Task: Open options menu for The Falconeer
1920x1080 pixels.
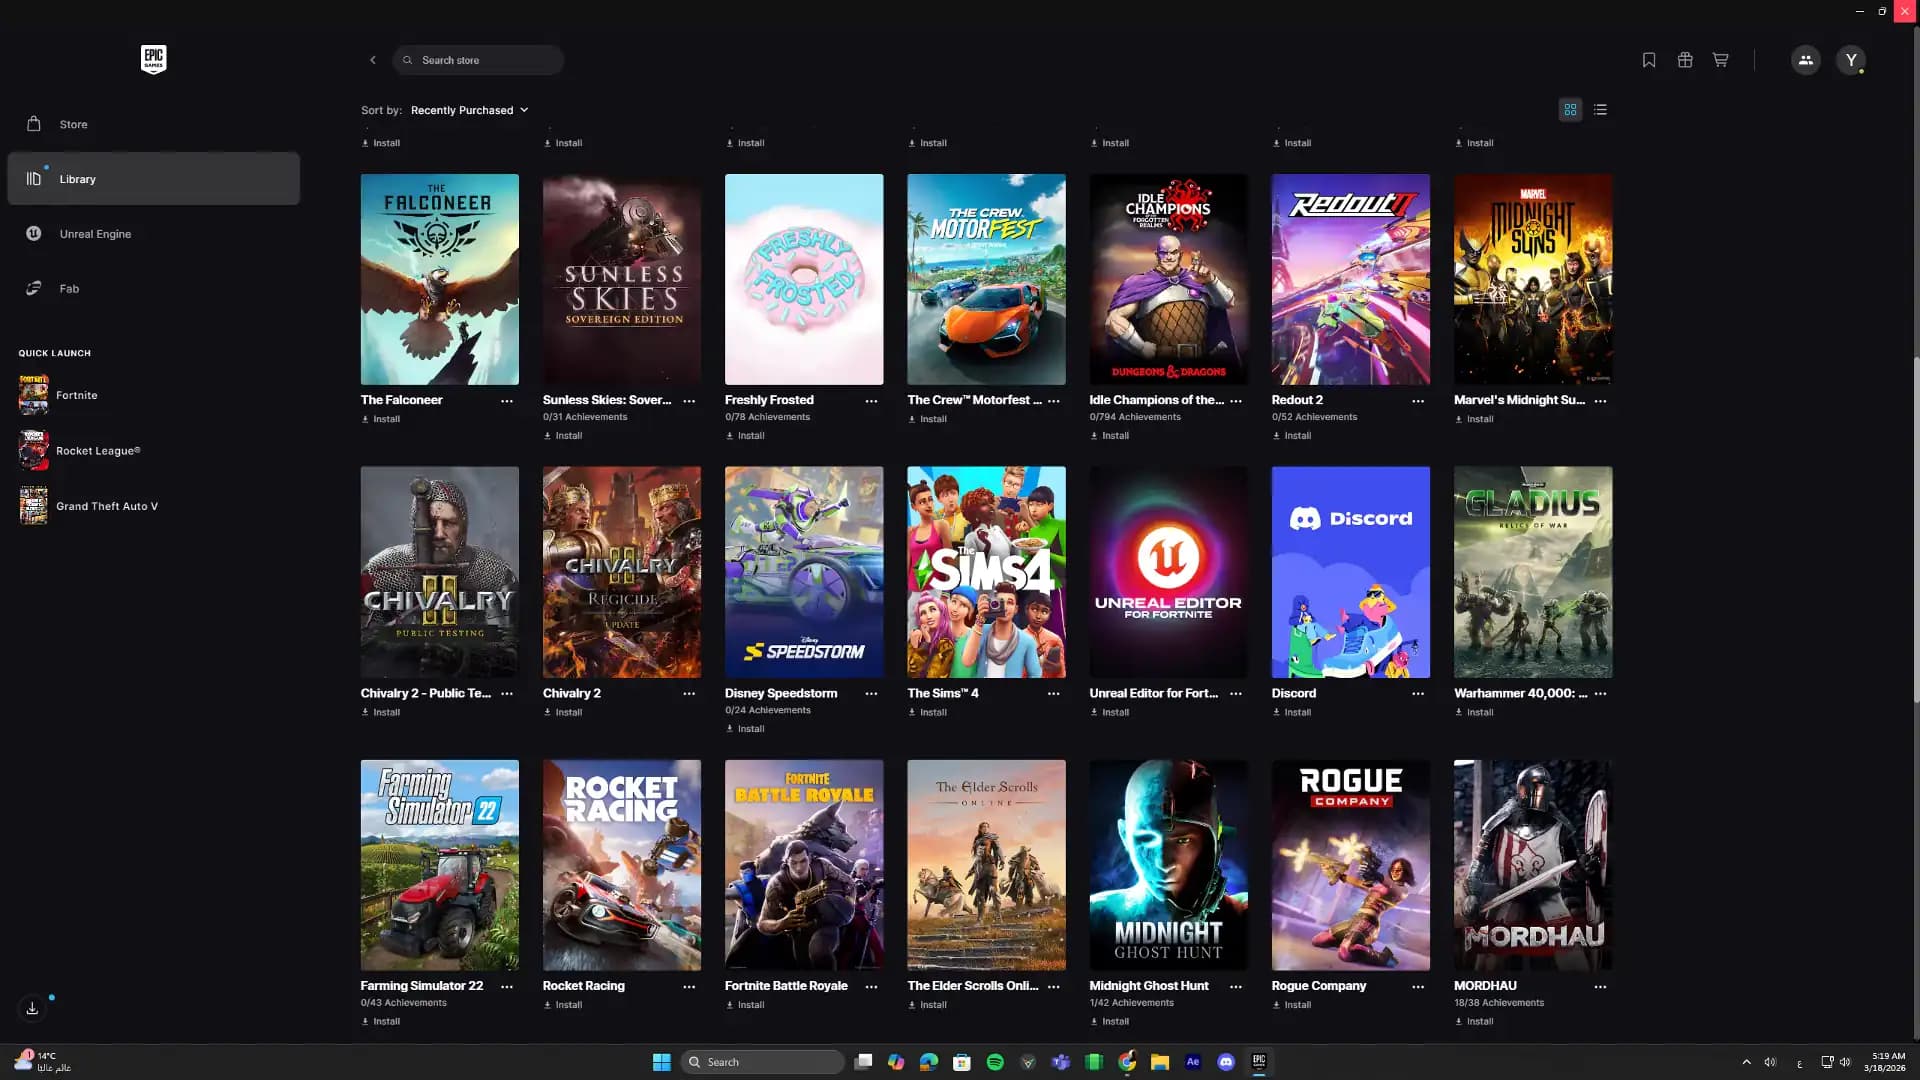Action: 507,401
